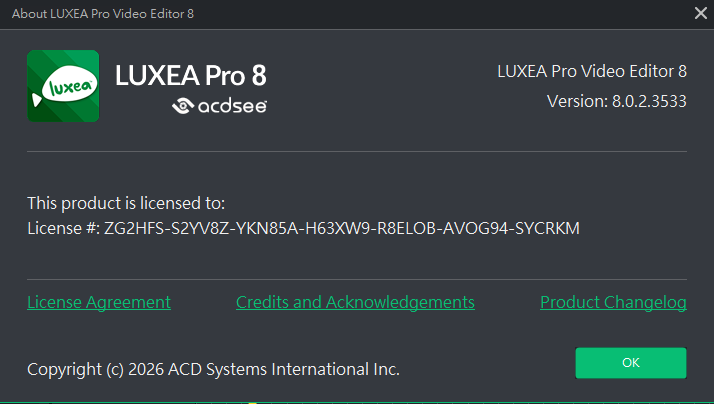Click the green Luxea app logo
Image resolution: width=714 pixels, height=404 pixels.
62,87
